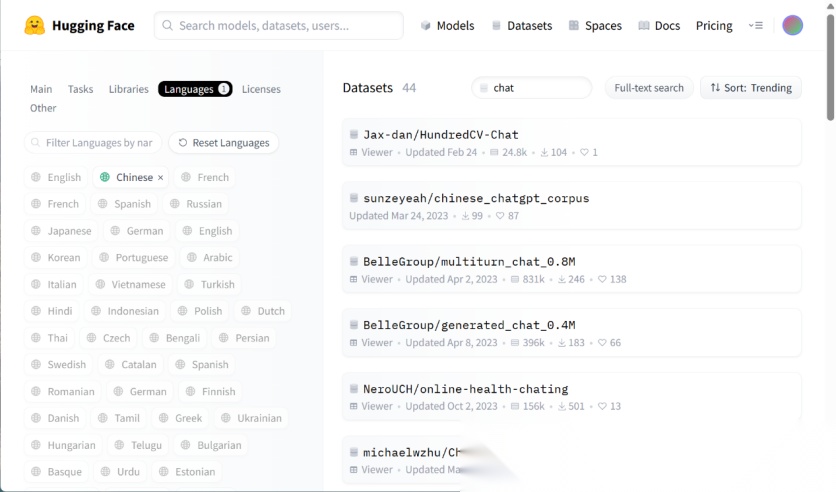Enable the Italian language filter
Image resolution: width=836 pixels, height=492 pixels.
point(54,284)
